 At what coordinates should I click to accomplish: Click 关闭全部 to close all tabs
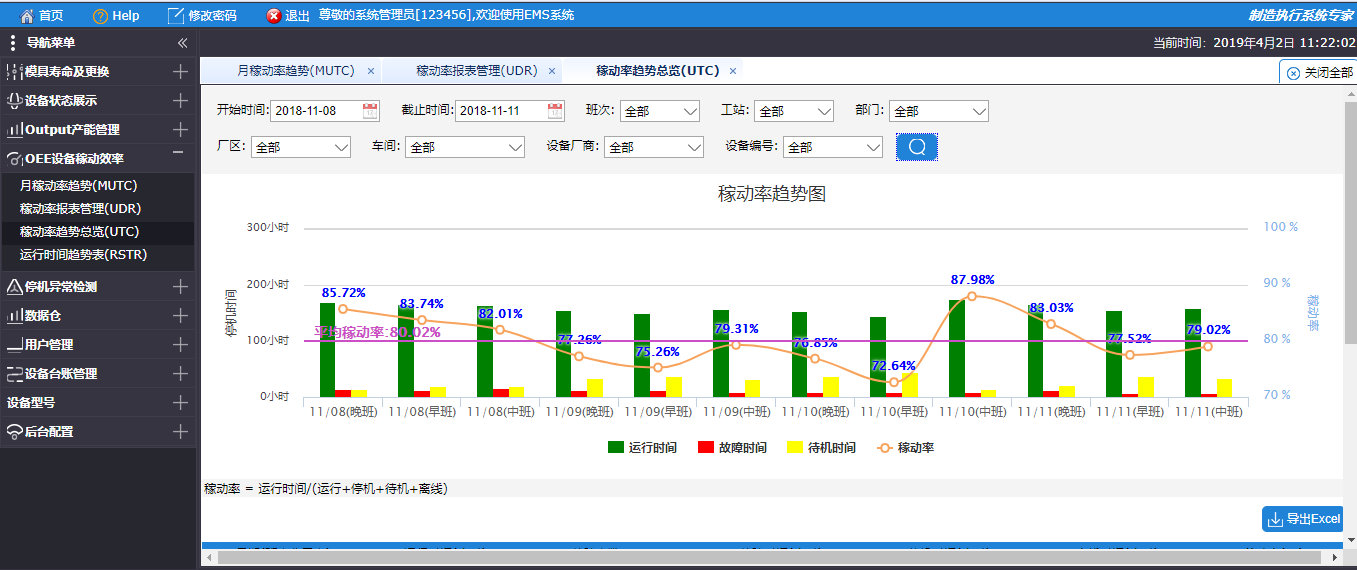click(1319, 73)
